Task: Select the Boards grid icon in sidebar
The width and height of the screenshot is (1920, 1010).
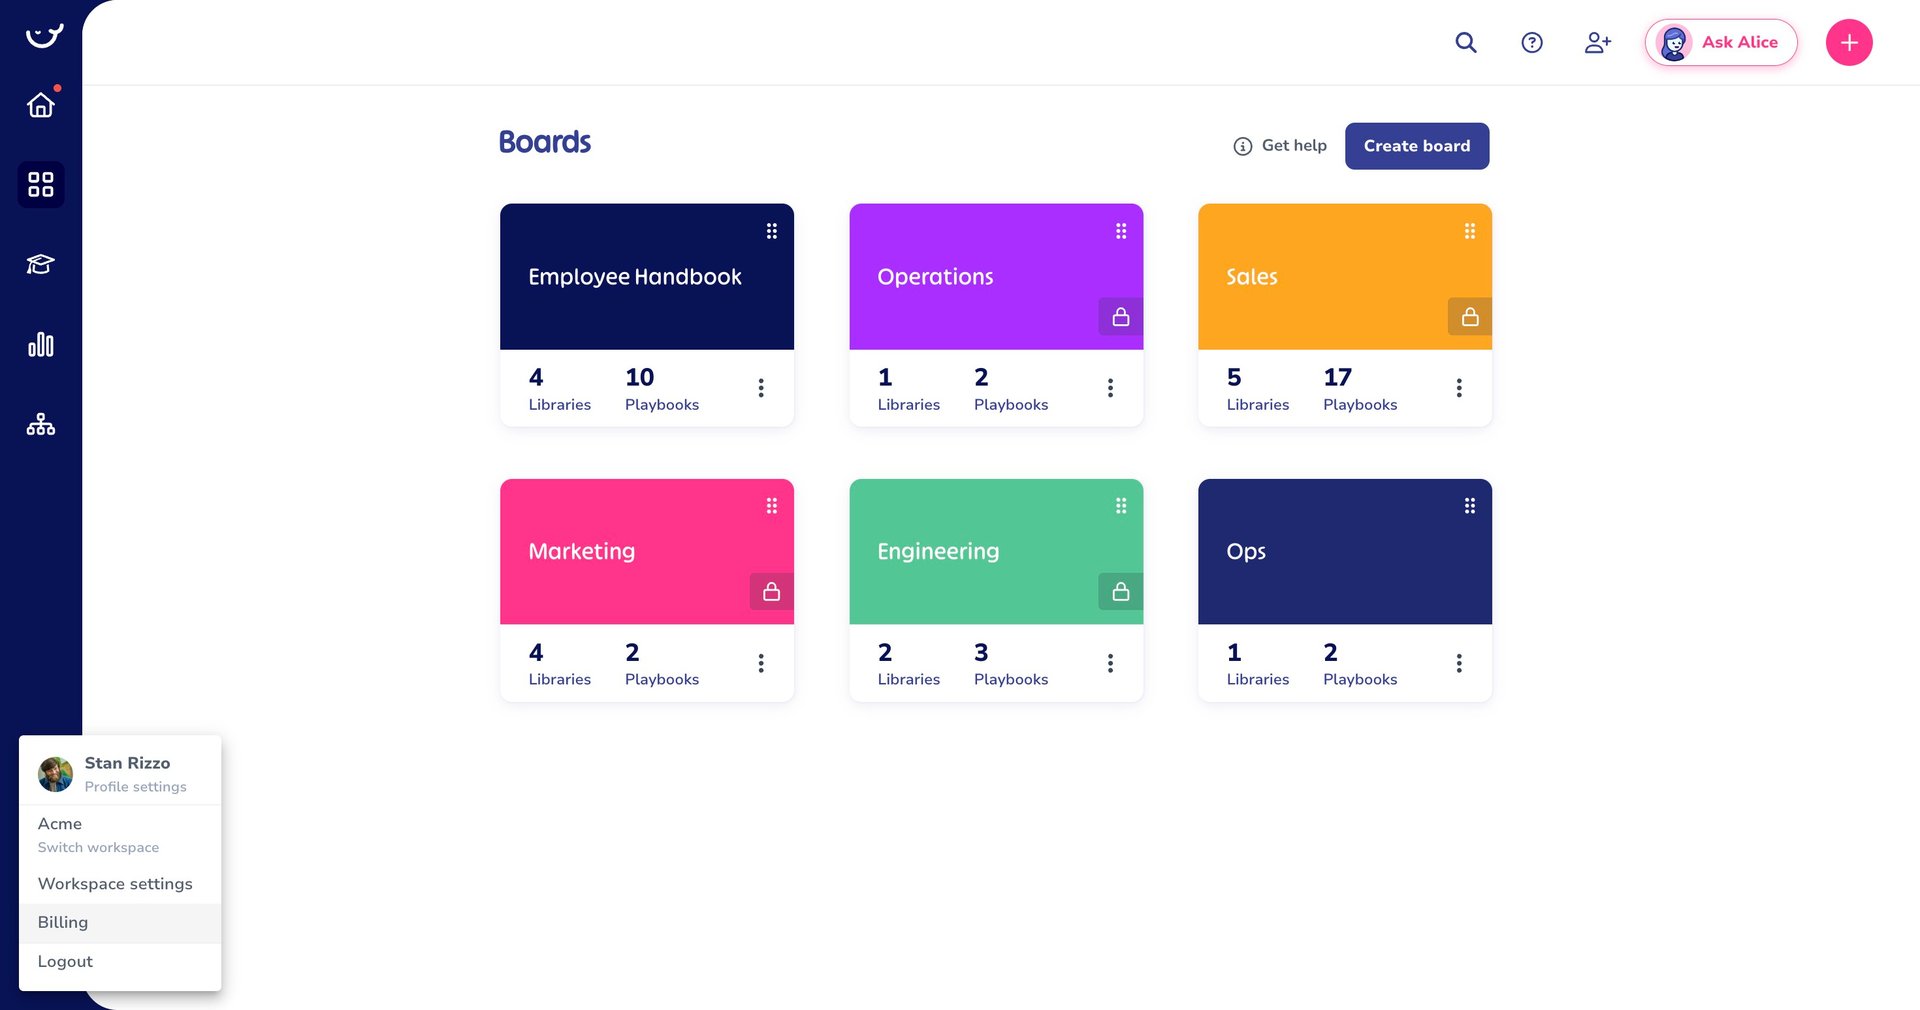Action: 41,185
